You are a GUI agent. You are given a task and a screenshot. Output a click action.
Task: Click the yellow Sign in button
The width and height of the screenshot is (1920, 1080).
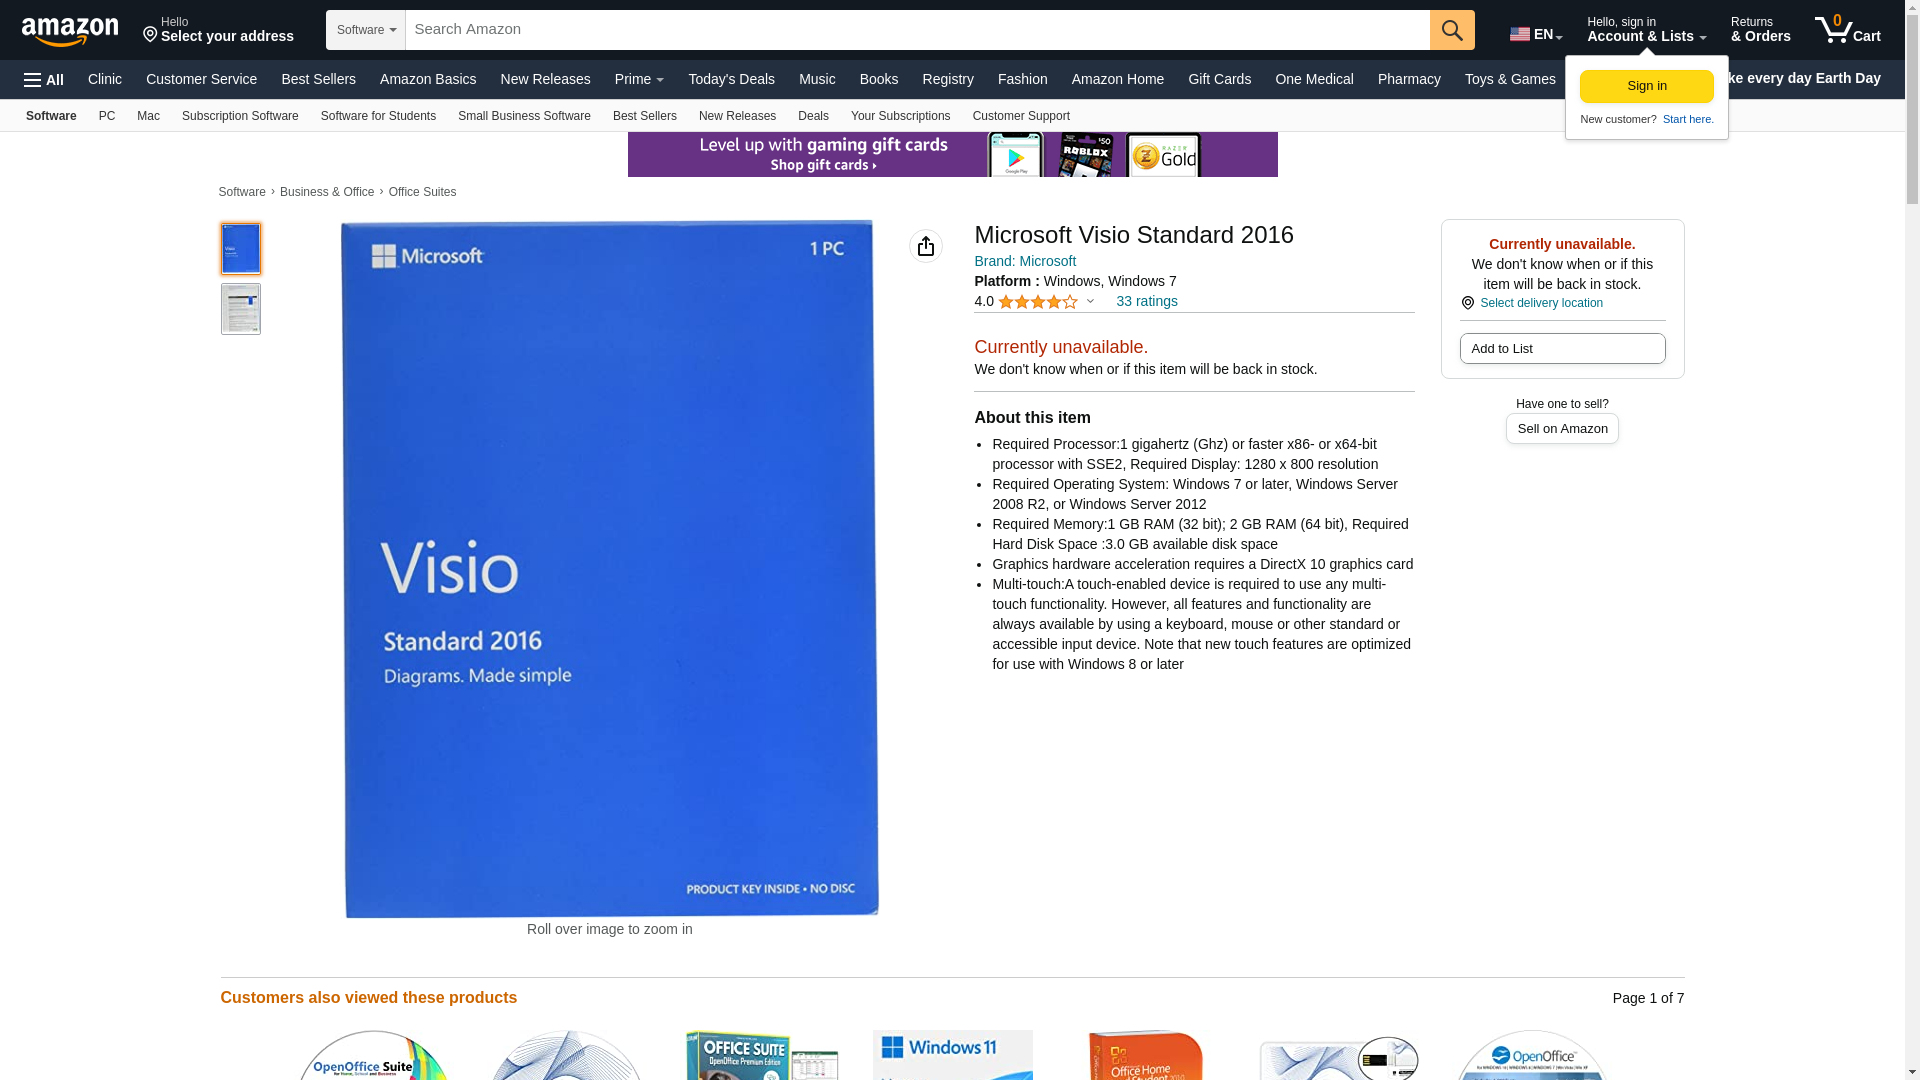1646,86
